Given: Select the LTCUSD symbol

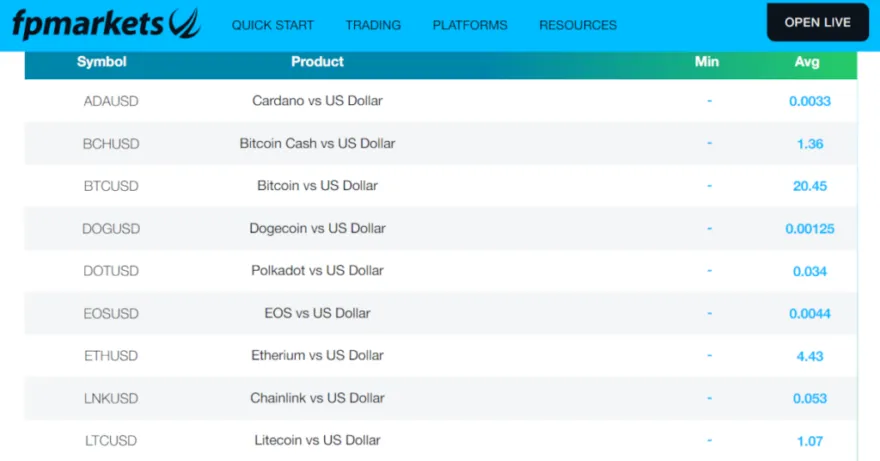Looking at the screenshot, I should [110, 440].
